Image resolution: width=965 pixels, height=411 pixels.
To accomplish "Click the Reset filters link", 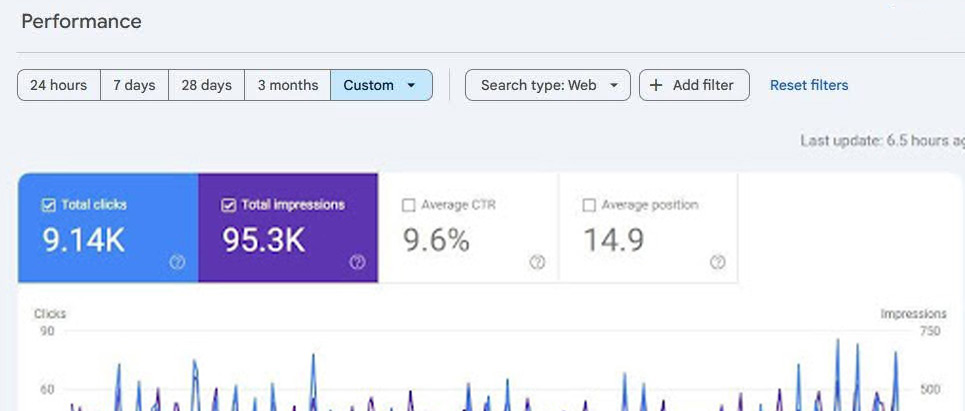I will pos(808,86).
